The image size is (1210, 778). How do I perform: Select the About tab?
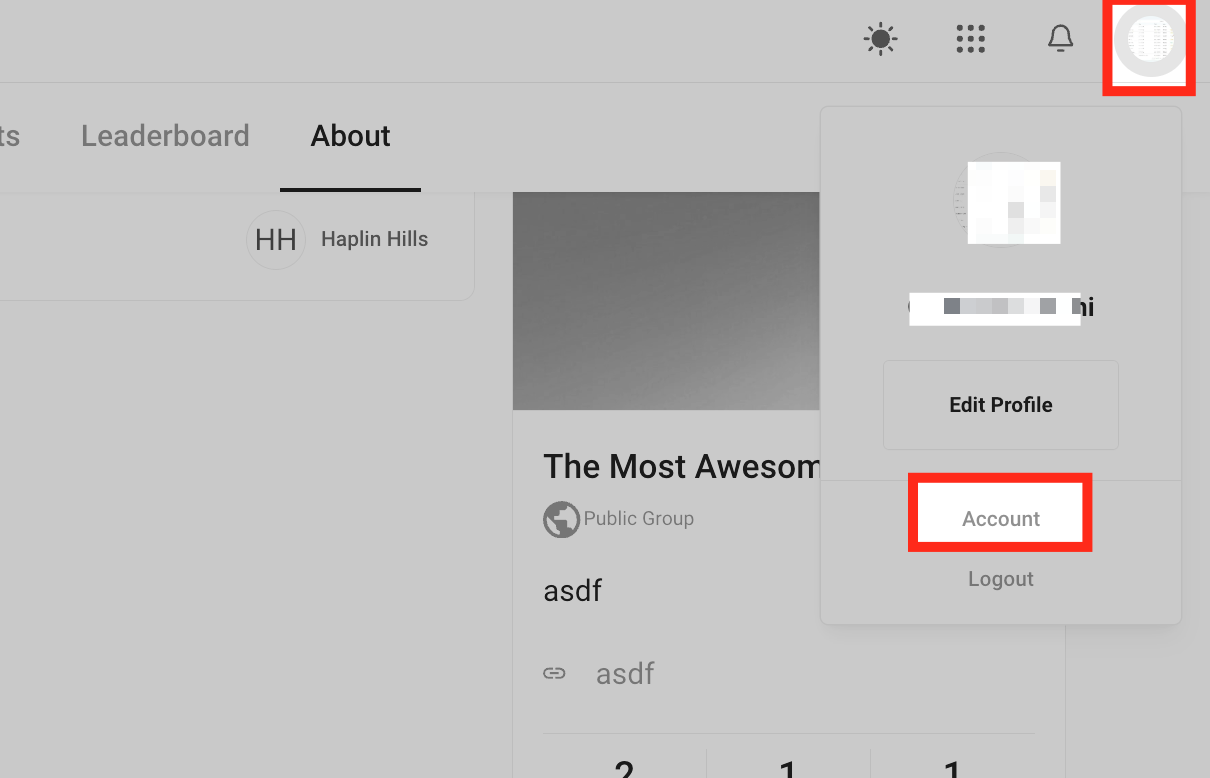click(x=350, y=136)
